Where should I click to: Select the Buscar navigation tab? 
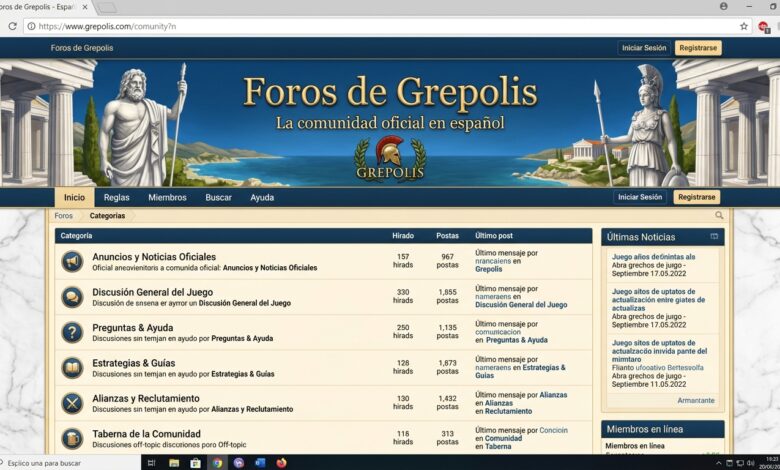[218, 197]
